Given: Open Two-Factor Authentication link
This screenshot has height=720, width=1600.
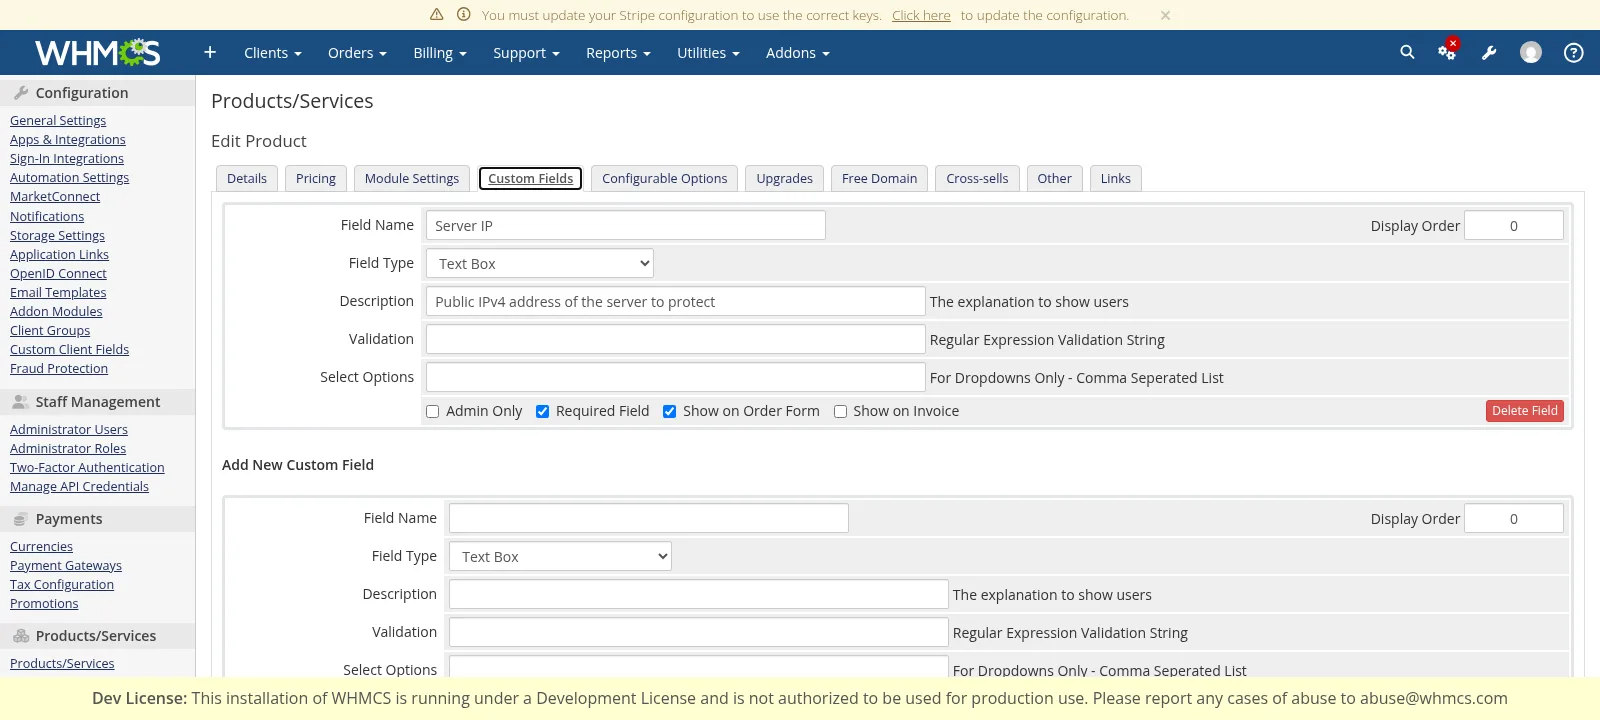Looking at the screenshot, I should (87, 467).
